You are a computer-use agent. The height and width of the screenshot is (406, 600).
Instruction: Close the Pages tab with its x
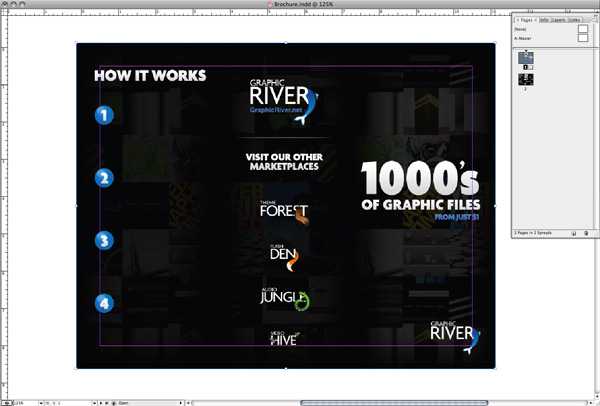(535, 20)
